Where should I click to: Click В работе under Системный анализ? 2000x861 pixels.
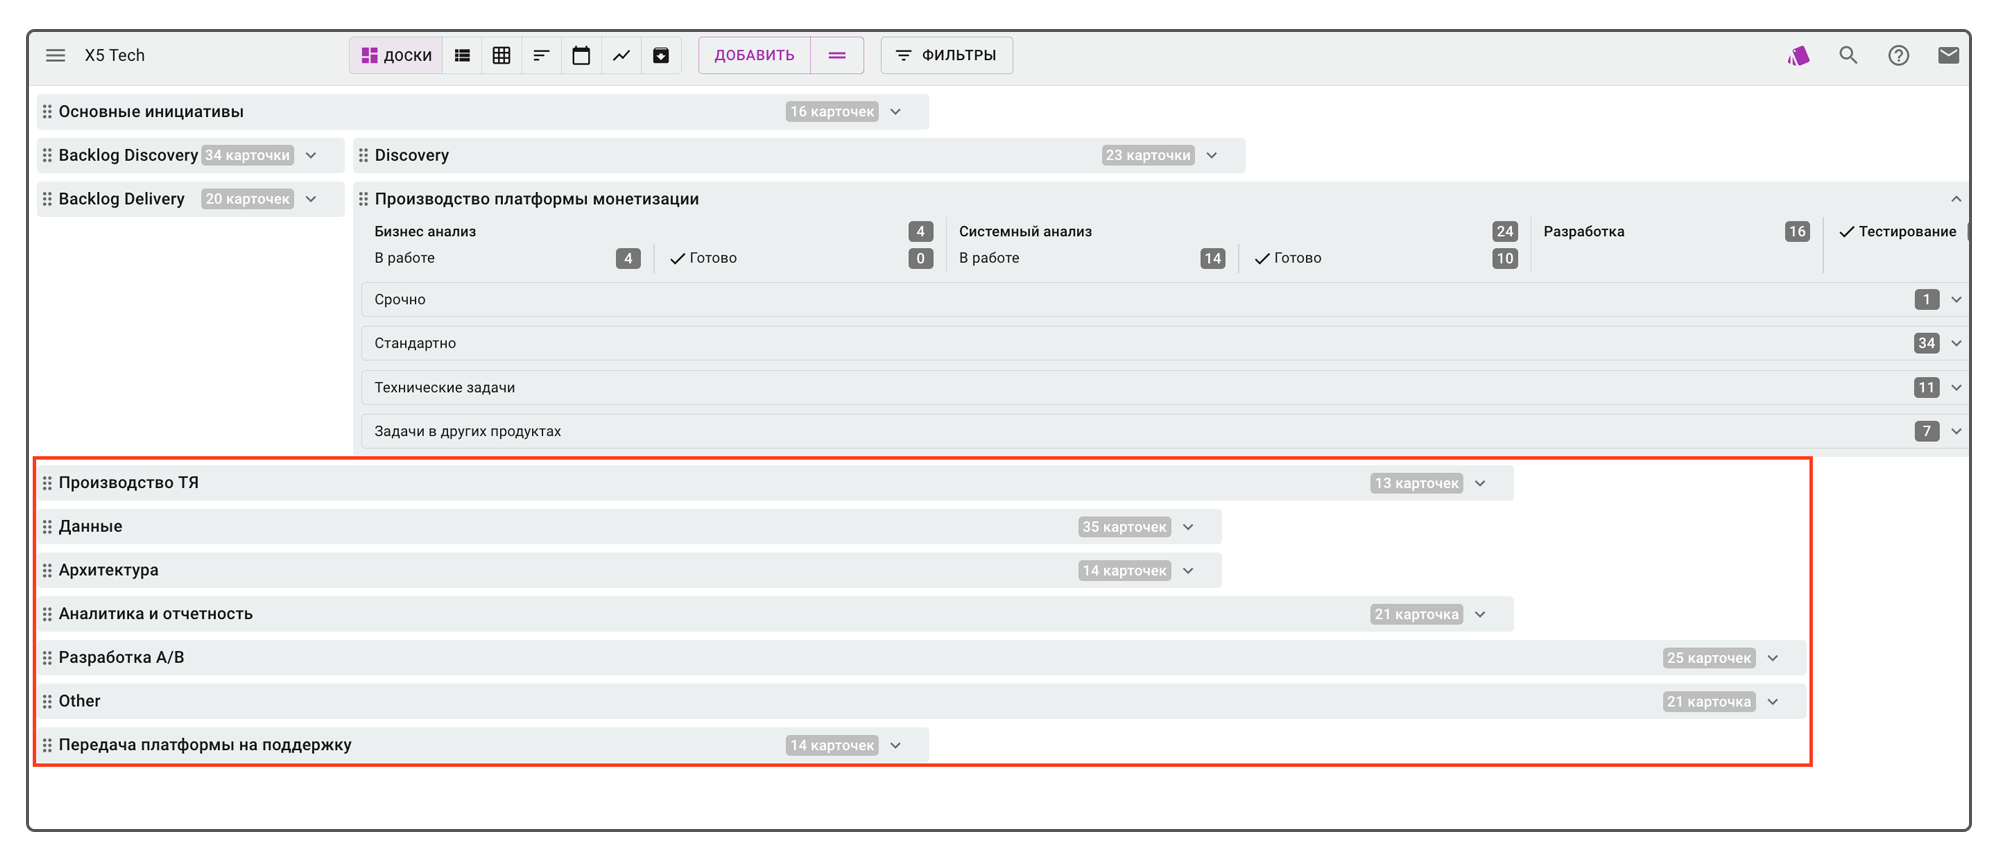click(989, 259)
